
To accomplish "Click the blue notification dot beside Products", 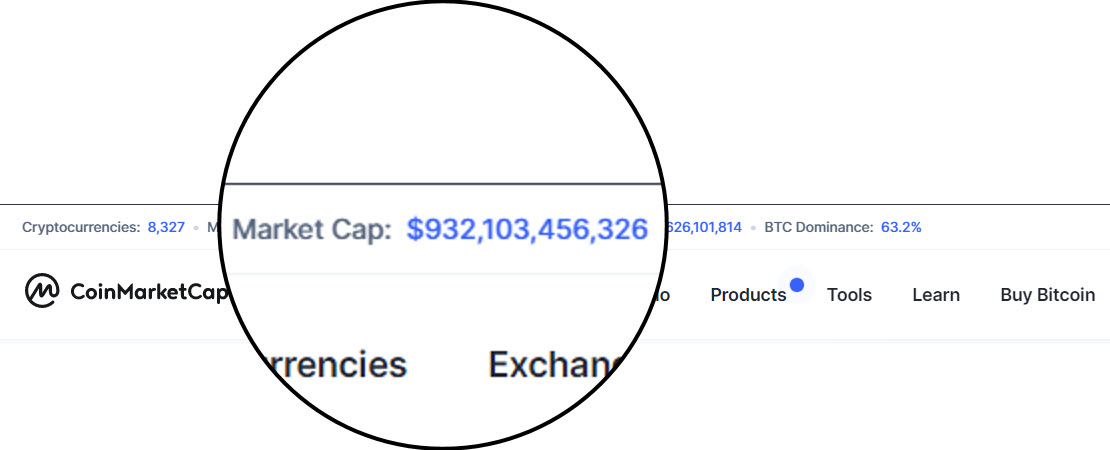I will point(797,285).
